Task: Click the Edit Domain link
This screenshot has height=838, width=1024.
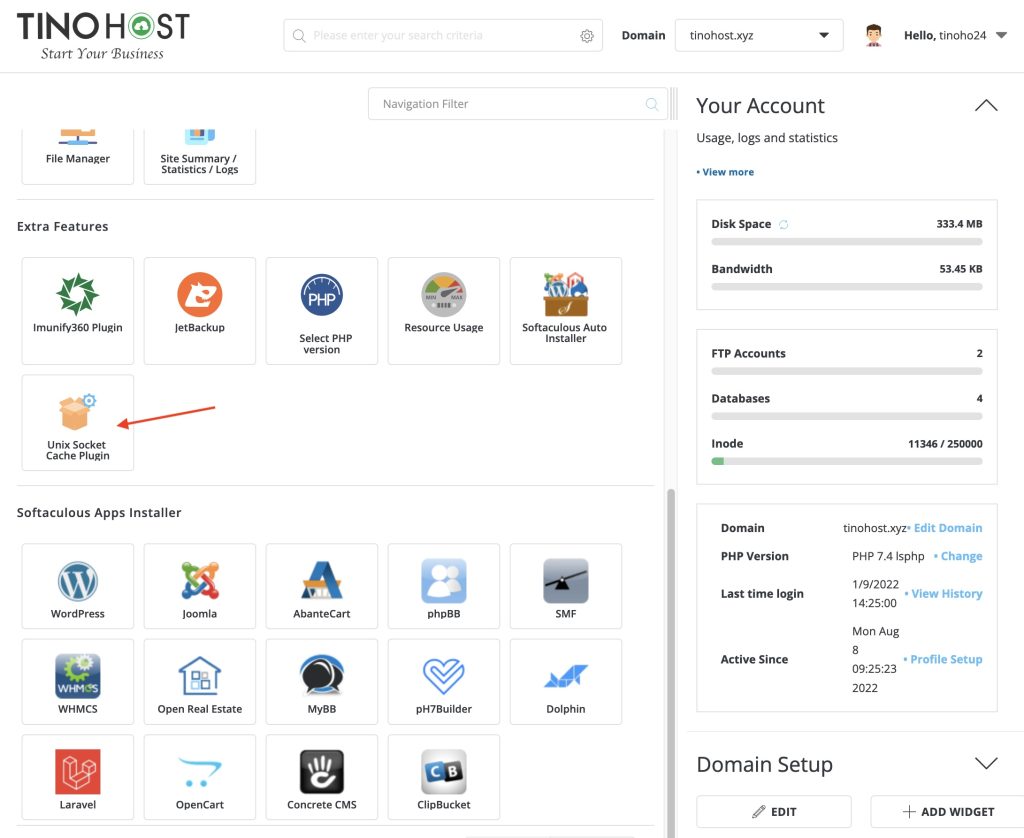Action: pos(948,528)
